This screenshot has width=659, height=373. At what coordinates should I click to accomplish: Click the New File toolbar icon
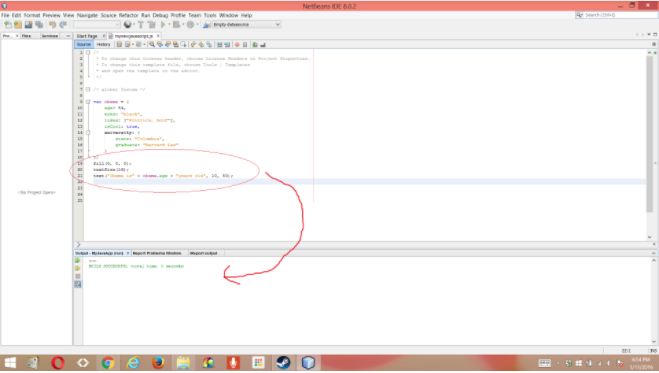[x=8, y=25]
